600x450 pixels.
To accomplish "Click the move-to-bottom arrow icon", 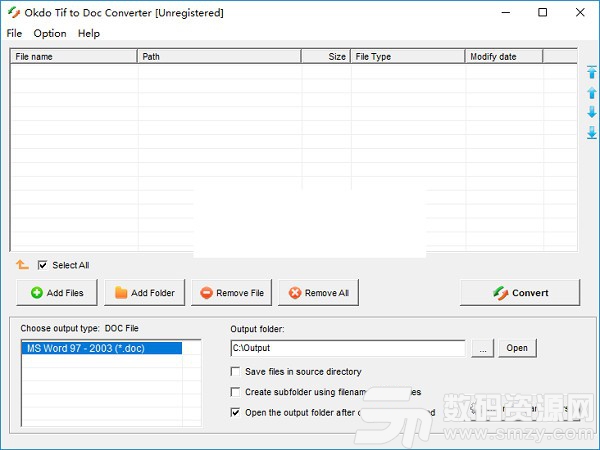I will click(592, 132).
